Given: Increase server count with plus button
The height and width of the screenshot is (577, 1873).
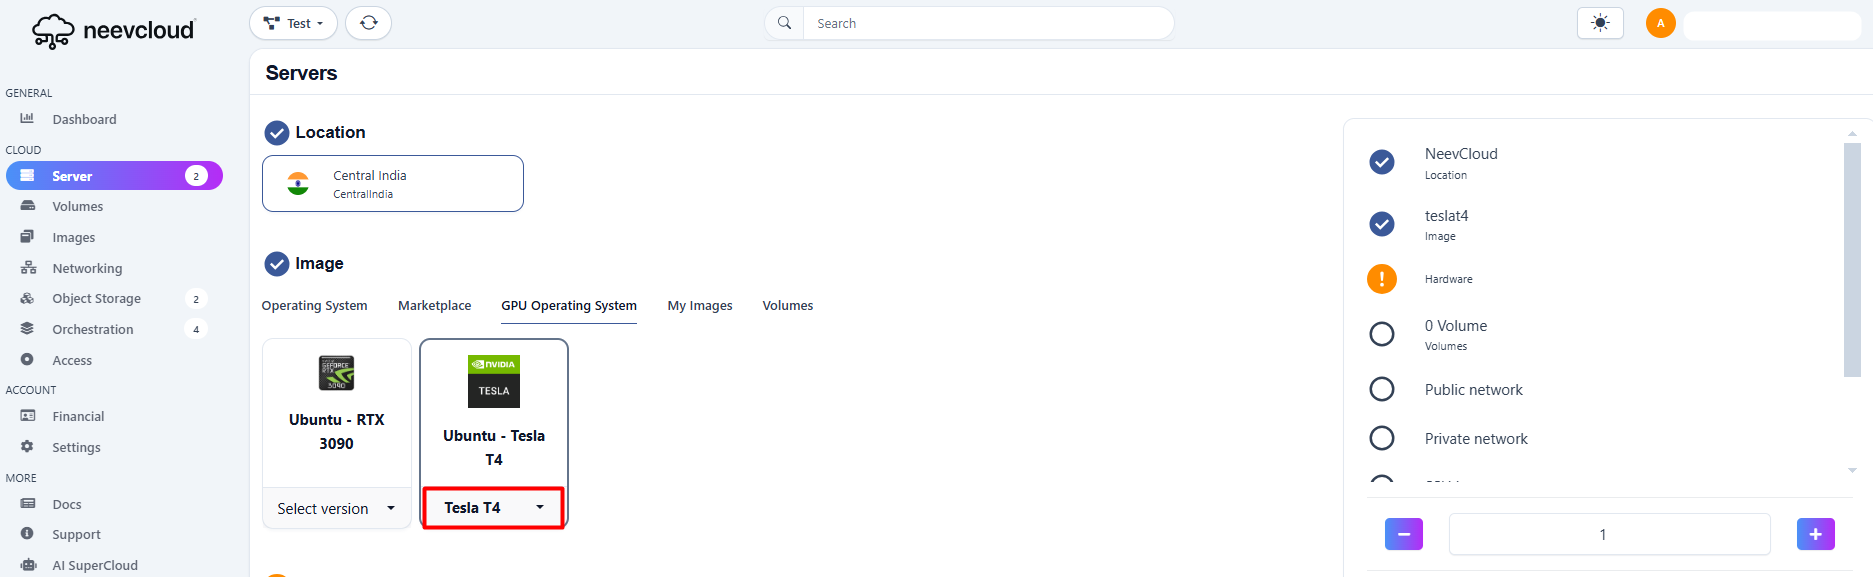Looking at the screenshot, I should 1815,534.
